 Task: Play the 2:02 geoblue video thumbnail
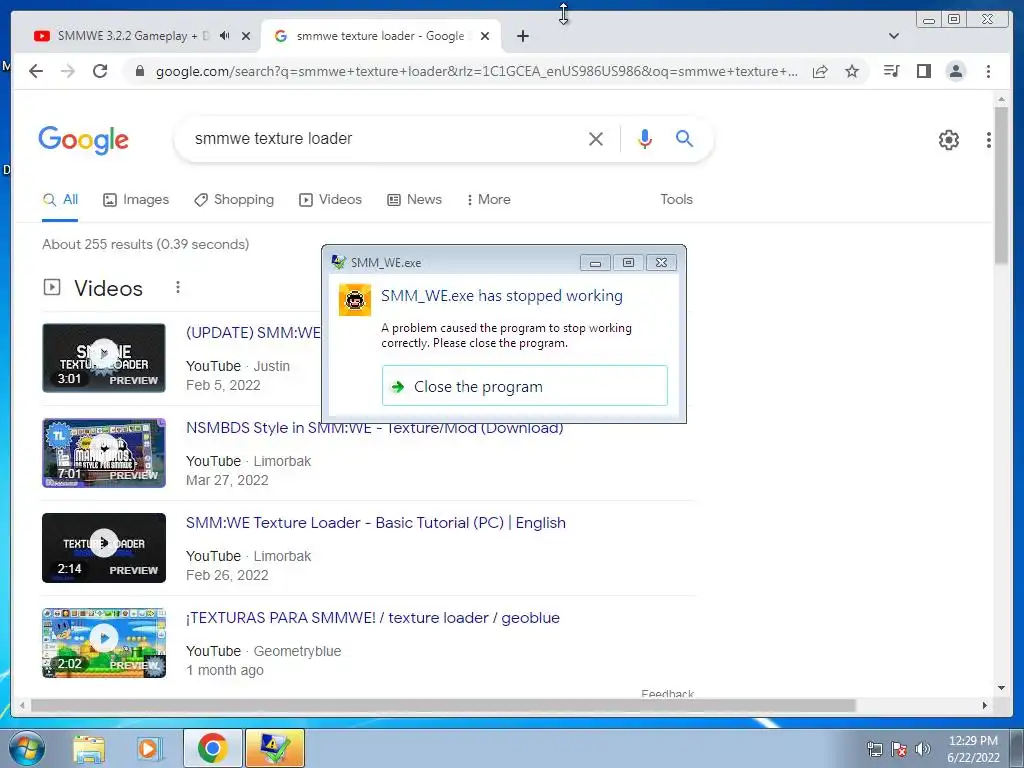(x=104, y=643)
